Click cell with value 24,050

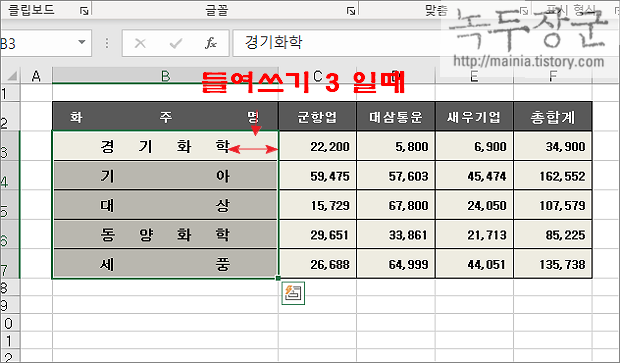[x=474, y=205]
